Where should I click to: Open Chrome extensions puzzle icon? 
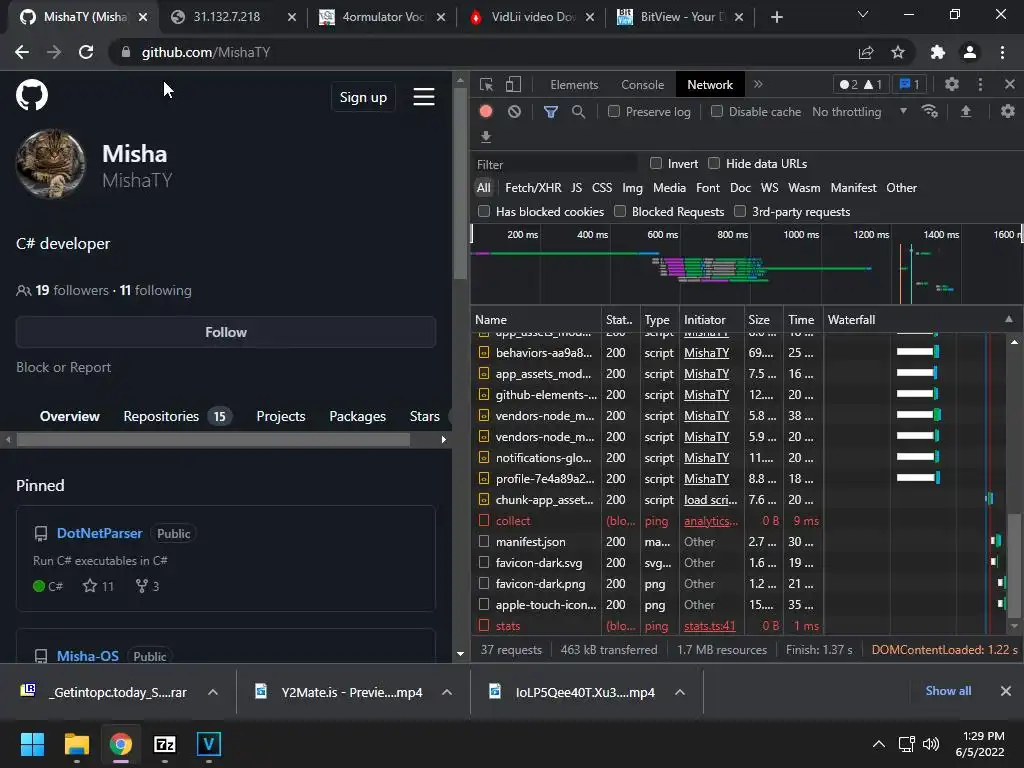pyautogui.click(x=938, y=52)
